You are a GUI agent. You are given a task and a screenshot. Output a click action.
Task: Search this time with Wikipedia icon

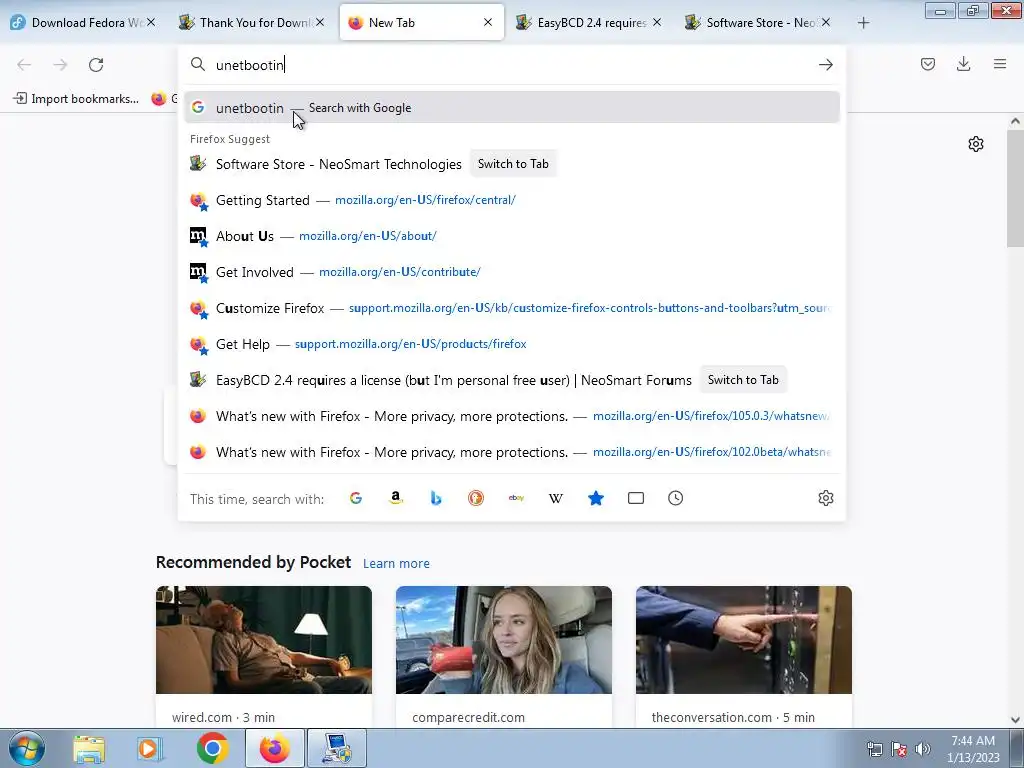tap(556, 498)
